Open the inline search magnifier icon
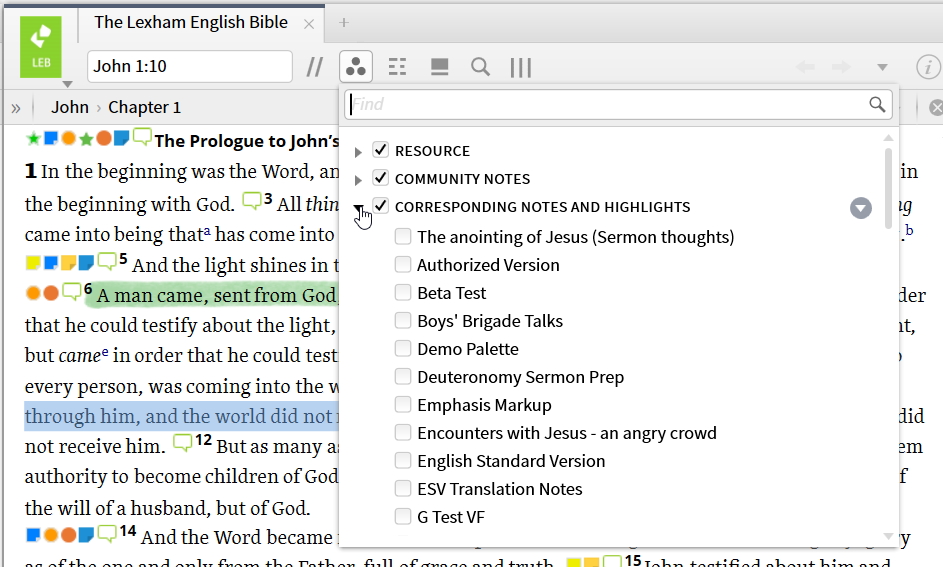Image resolution: width=943 pixels, height=567 pixels. click(x=480, y=67)
